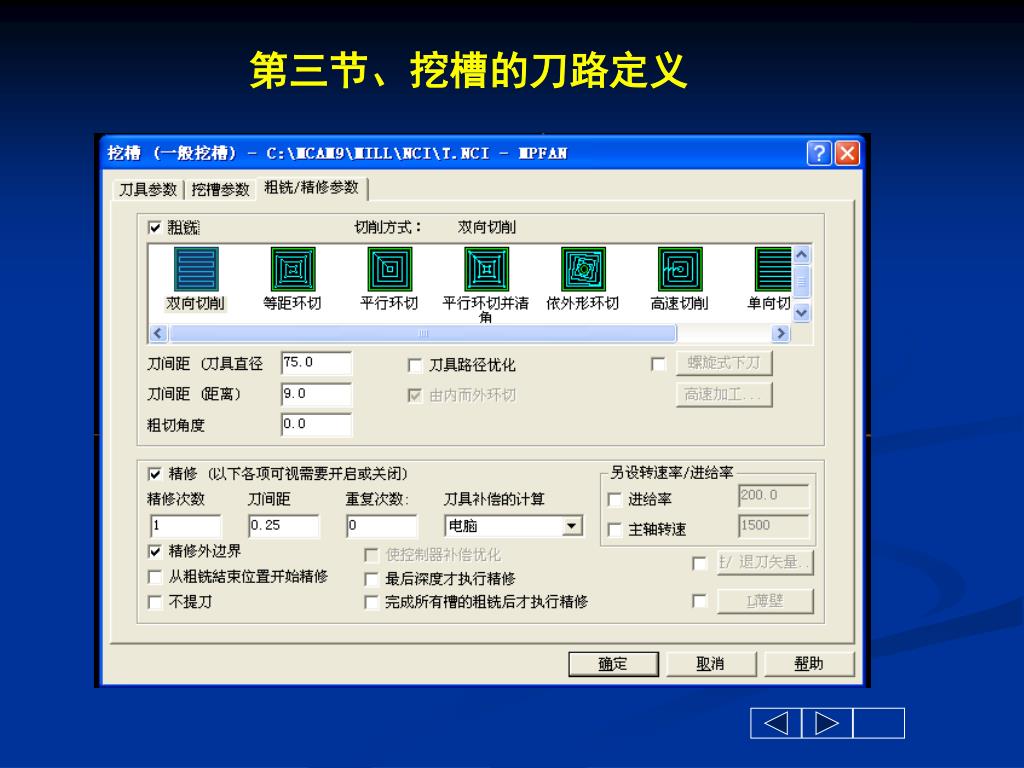Image resolution: width=1024 pixels, height=768 pixels.
Task: Select the 单向切 cutting icon
Action: tap(773, 269)
